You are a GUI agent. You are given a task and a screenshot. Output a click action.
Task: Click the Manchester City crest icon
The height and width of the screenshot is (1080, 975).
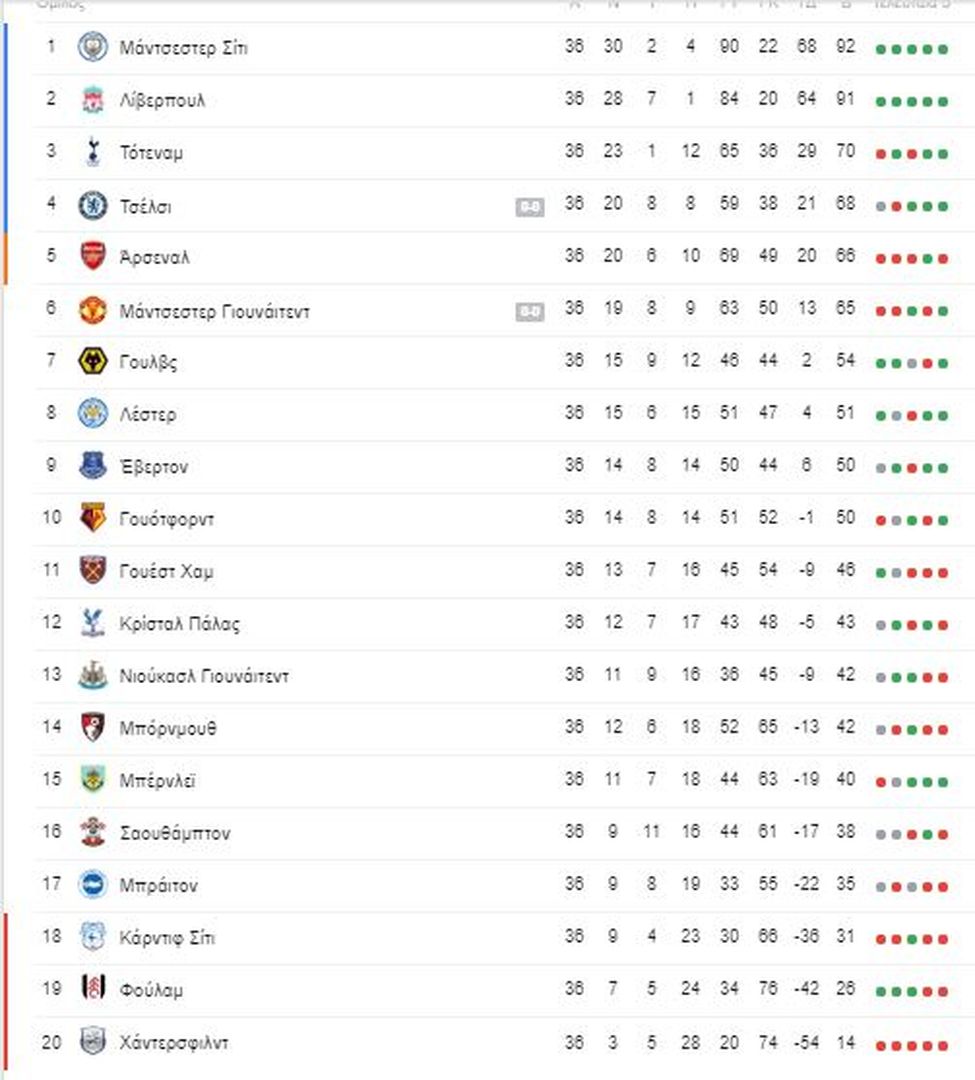92,48
